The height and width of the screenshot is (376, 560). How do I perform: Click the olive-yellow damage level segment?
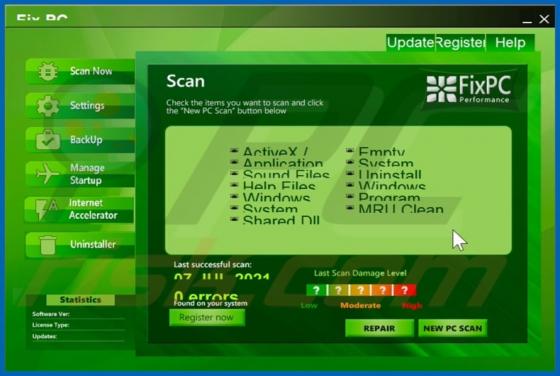point(338,290)
